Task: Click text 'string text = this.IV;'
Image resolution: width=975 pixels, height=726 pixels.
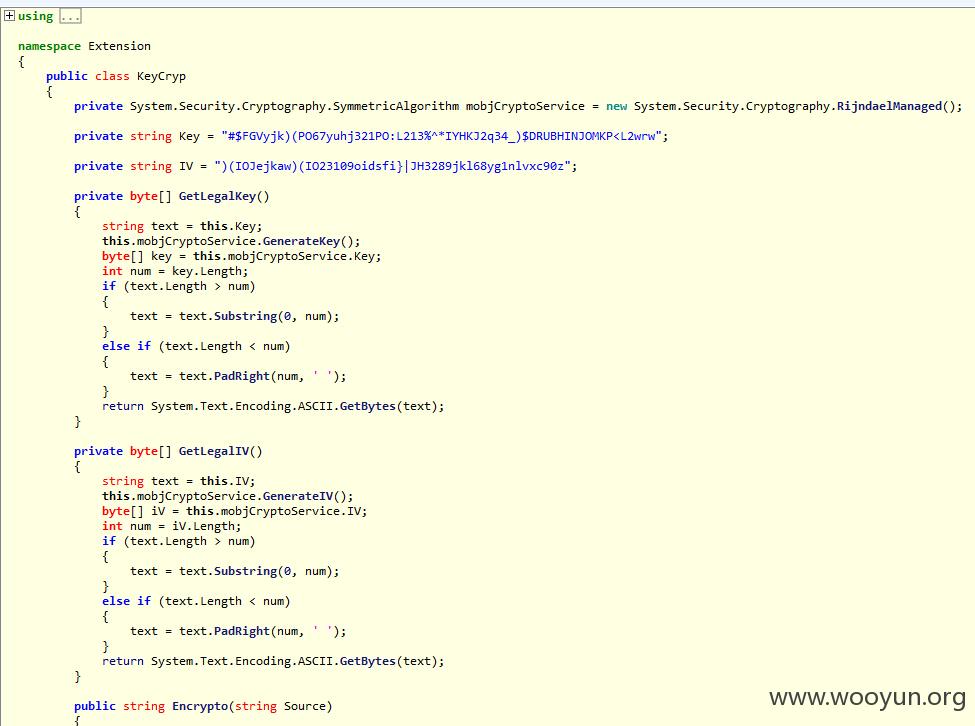Action: click(178, 481)
